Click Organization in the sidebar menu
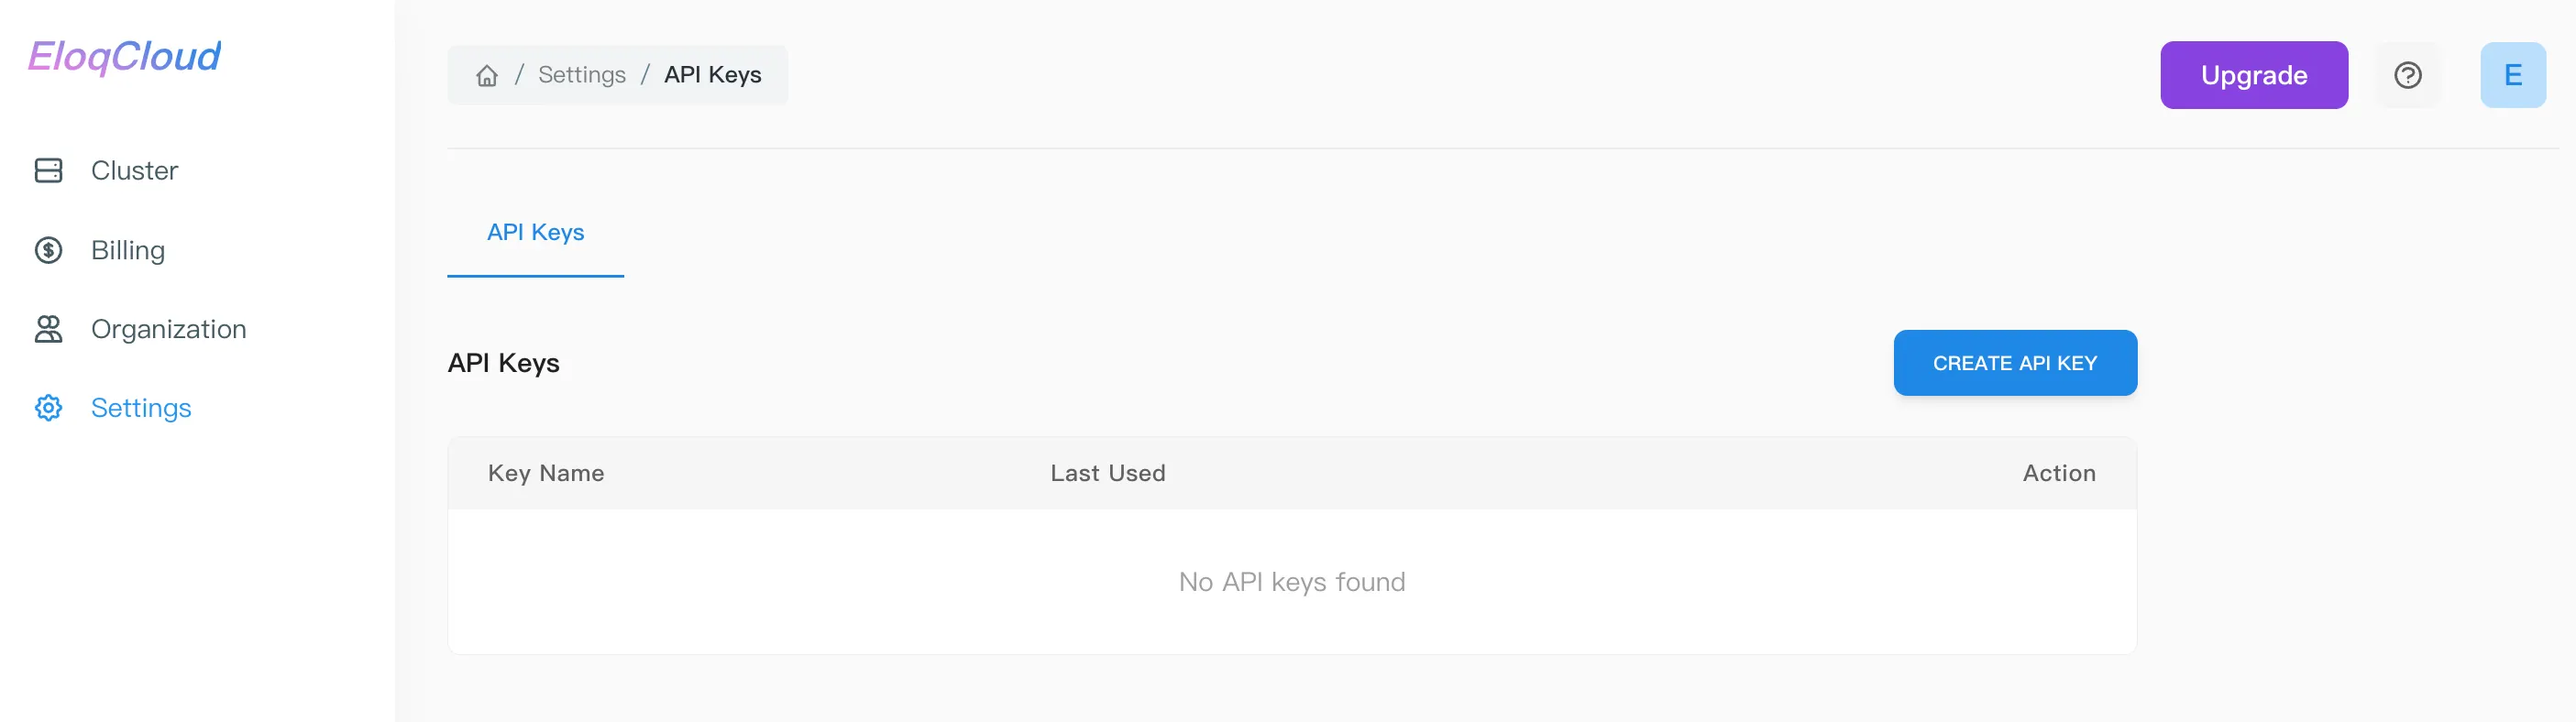 tap(170, 328)
